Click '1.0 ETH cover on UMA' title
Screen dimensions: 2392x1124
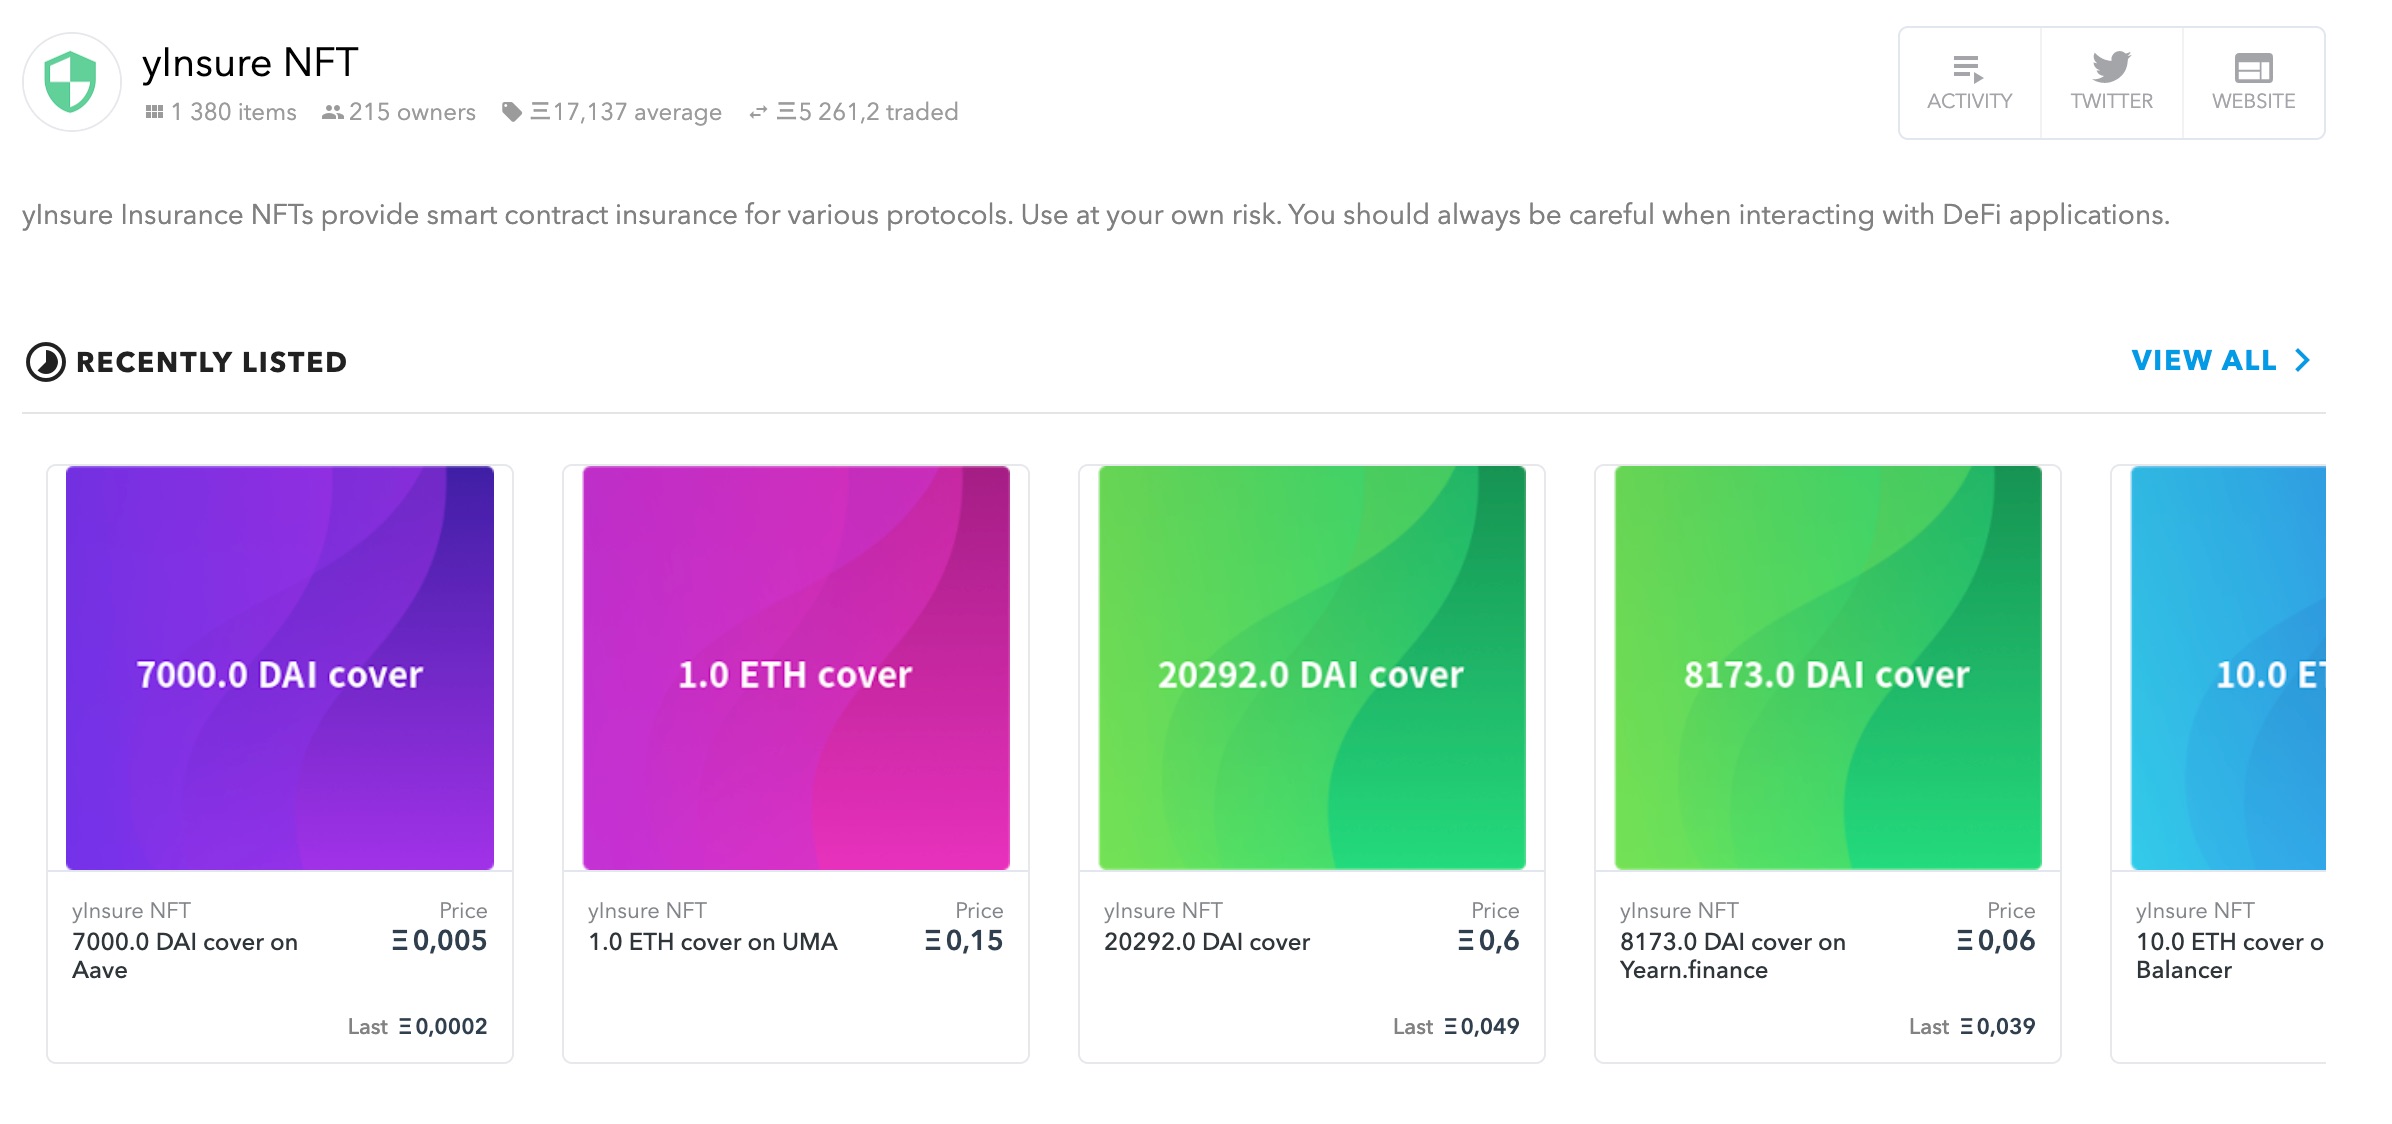point(712,942)
